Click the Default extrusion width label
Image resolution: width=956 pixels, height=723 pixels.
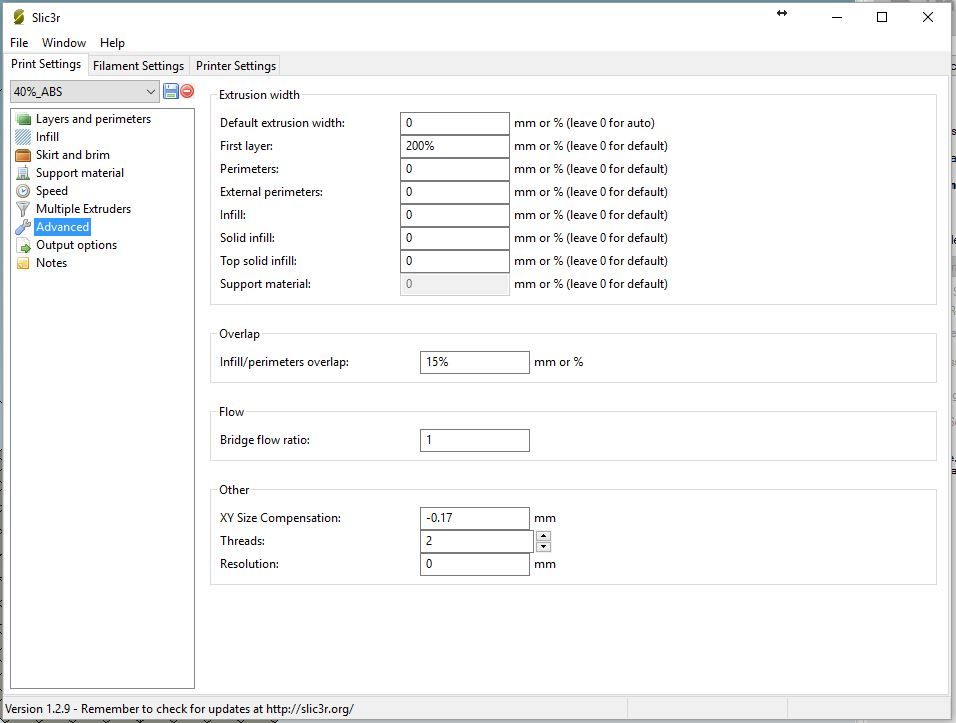(282, 123)
